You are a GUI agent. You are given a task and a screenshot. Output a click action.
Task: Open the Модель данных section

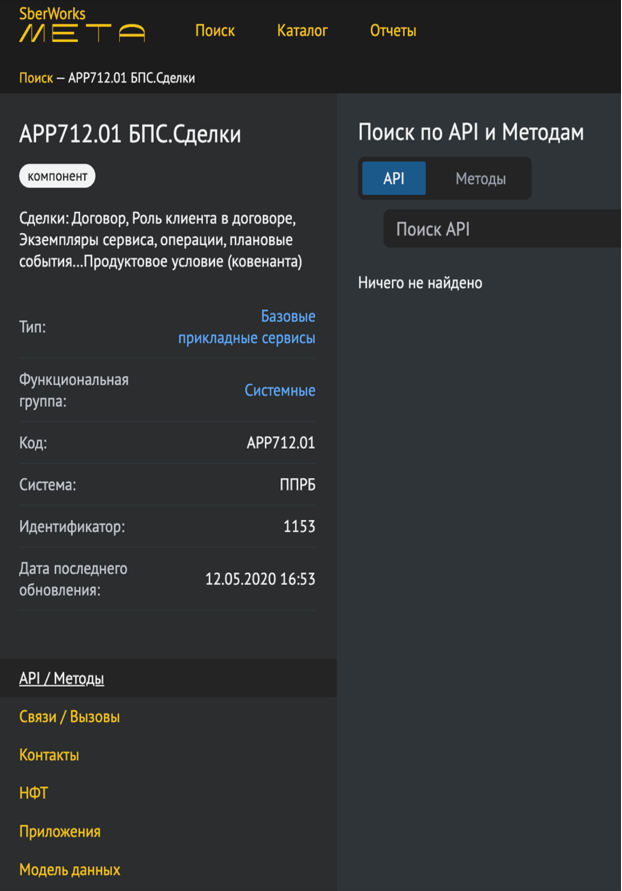pyautogui.click(x=70, y=870)
